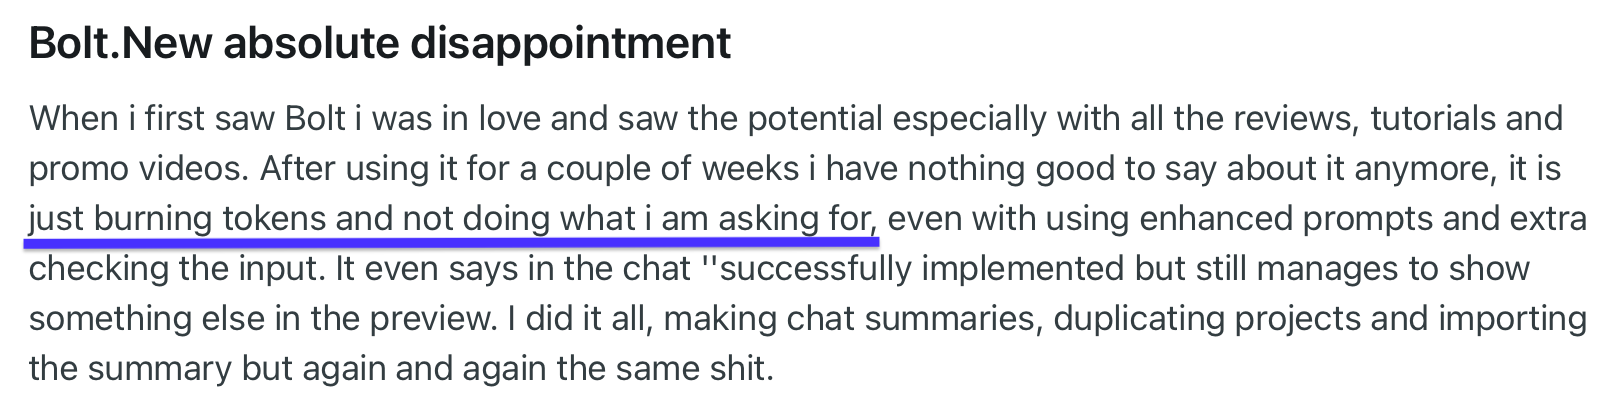
Task: Click the word "preview" in the paragraph
Action: point(438,319)
